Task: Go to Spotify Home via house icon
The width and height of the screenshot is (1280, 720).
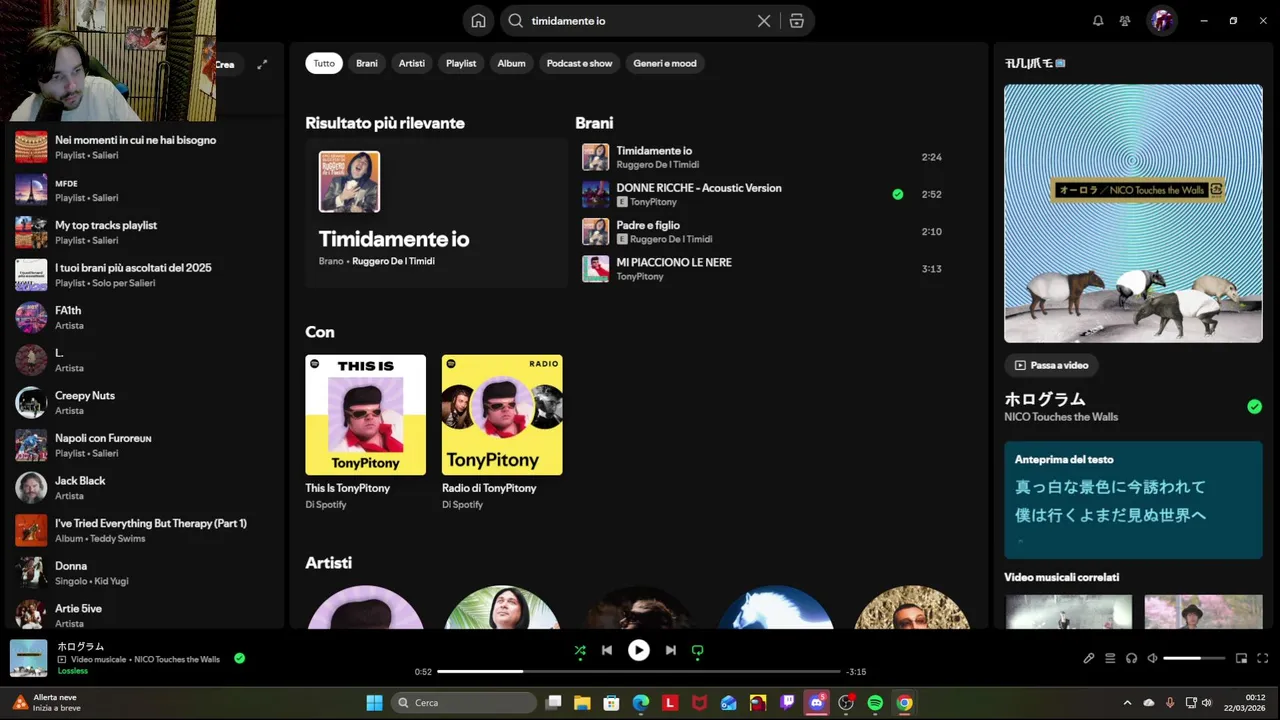Action: point(478,21)
